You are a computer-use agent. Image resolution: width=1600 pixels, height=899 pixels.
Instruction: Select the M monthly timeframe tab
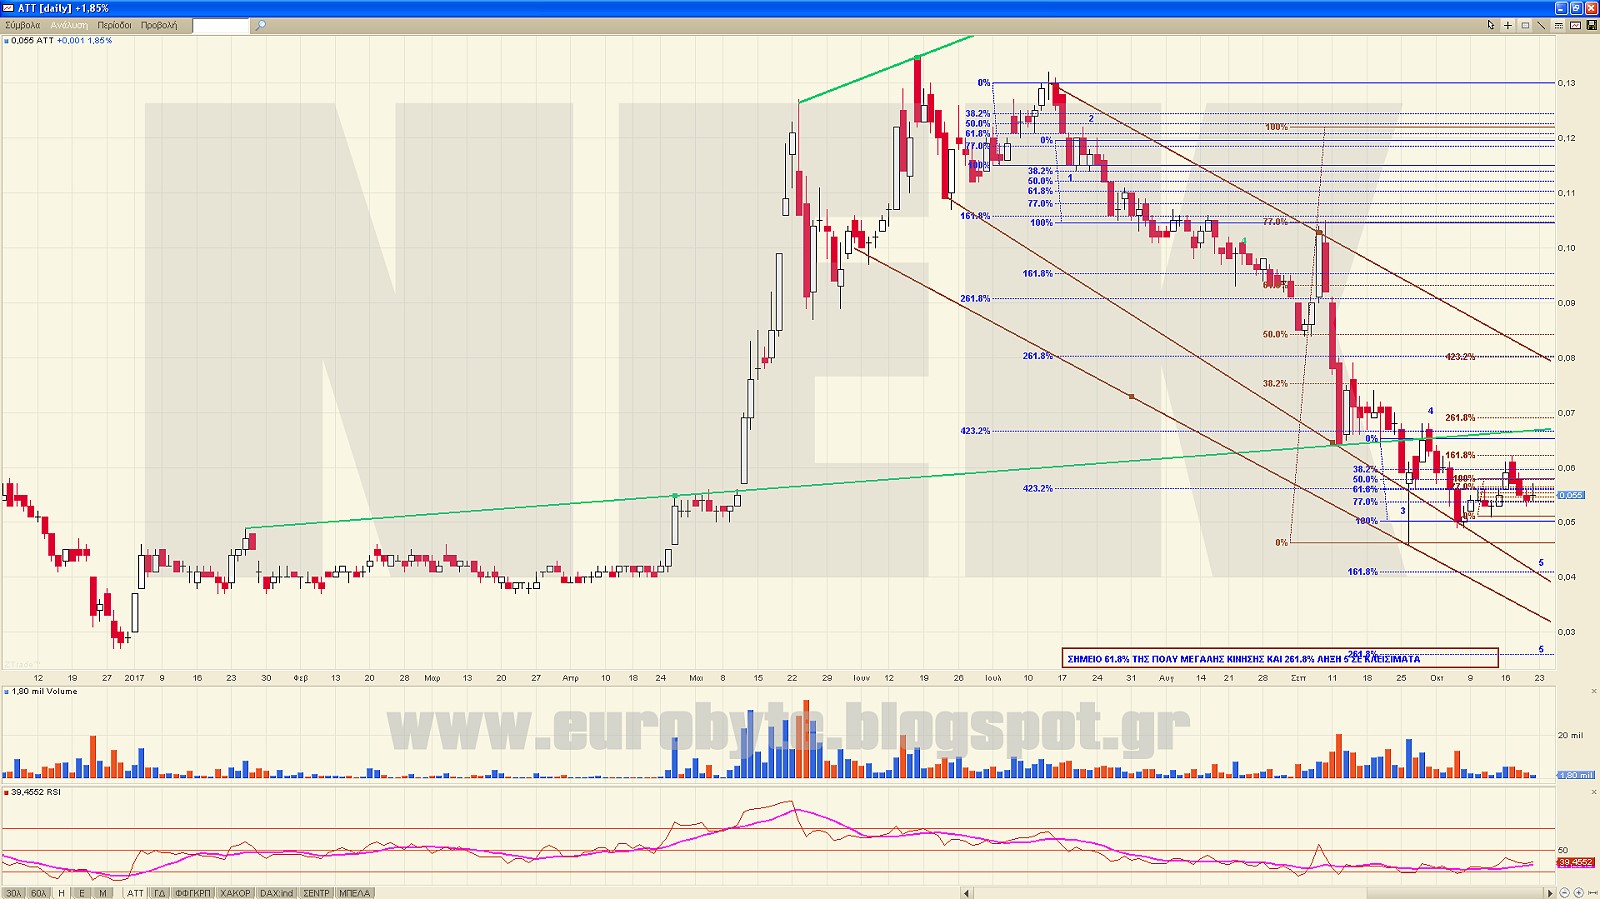[x=103, y=893]
